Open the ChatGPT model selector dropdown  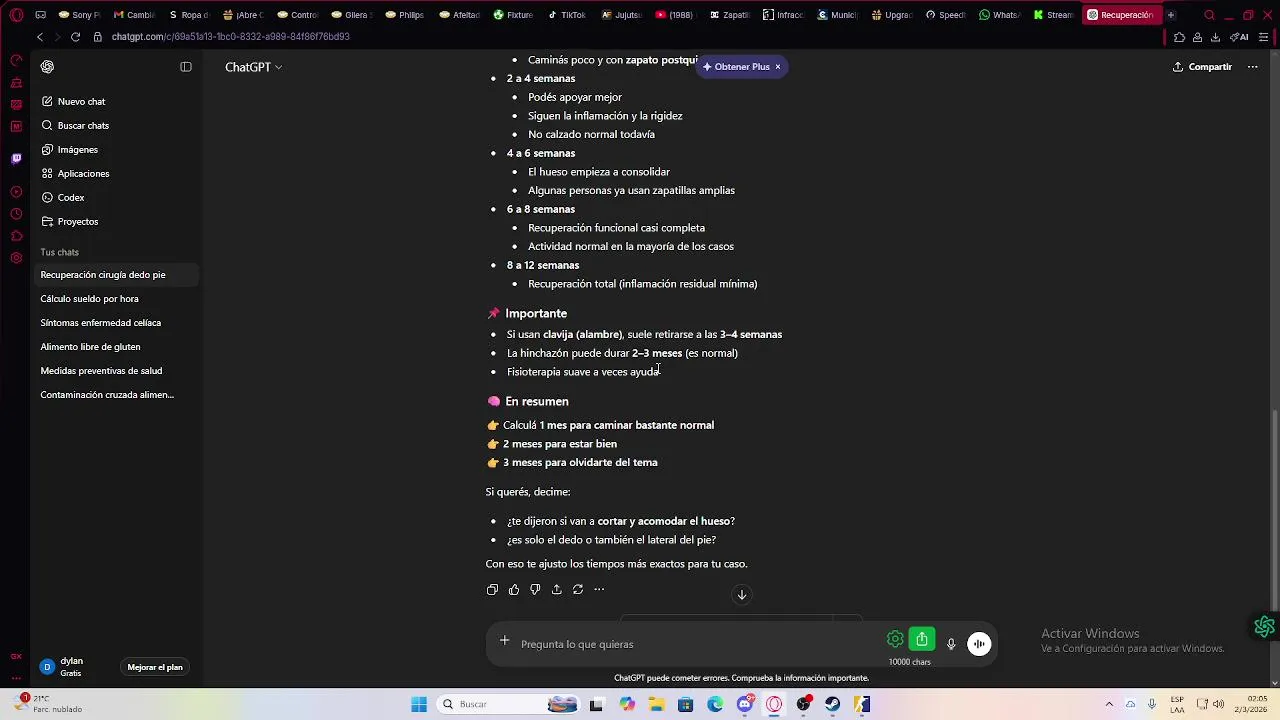[x=253, y=67]
